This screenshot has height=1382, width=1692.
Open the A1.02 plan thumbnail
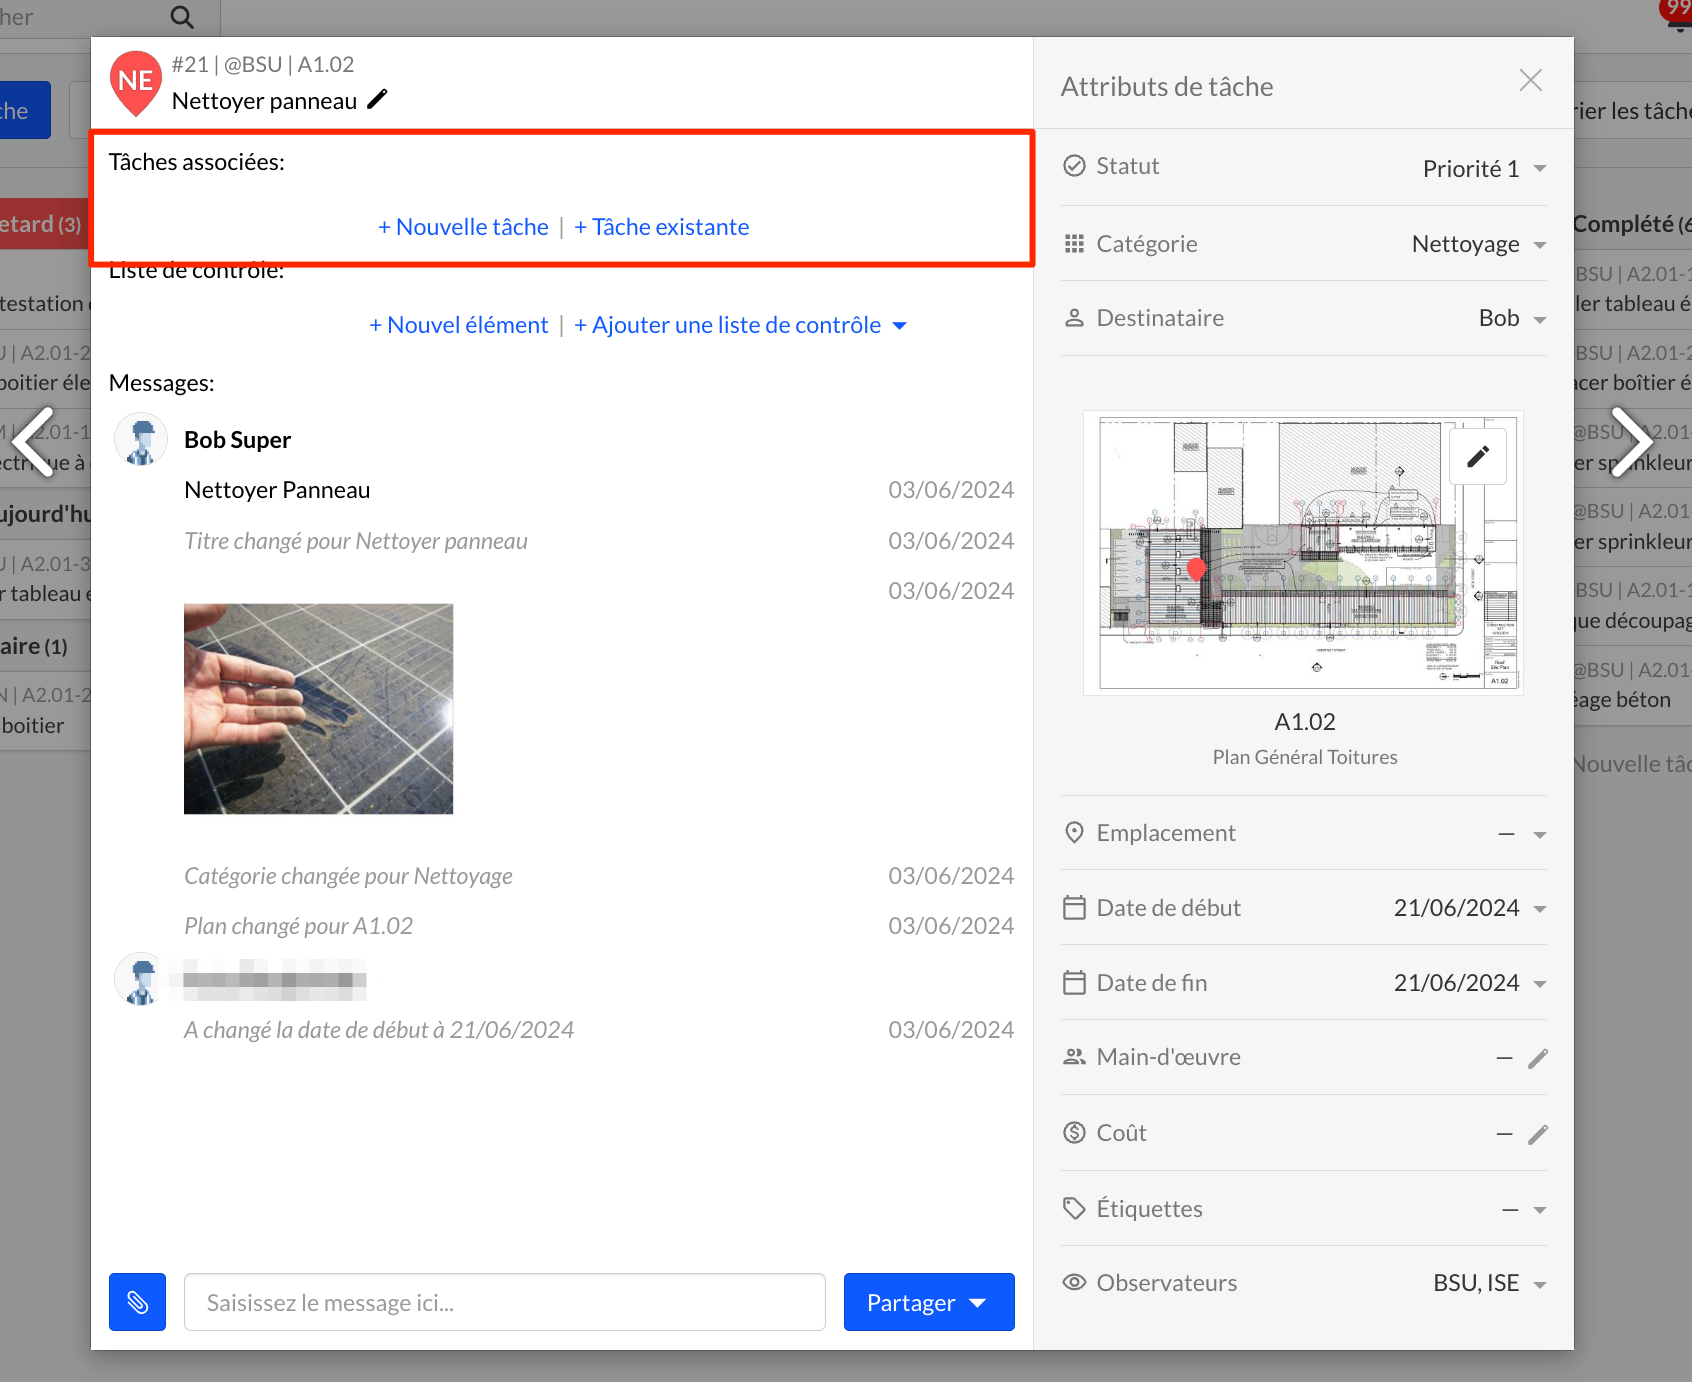[1304, 553]
